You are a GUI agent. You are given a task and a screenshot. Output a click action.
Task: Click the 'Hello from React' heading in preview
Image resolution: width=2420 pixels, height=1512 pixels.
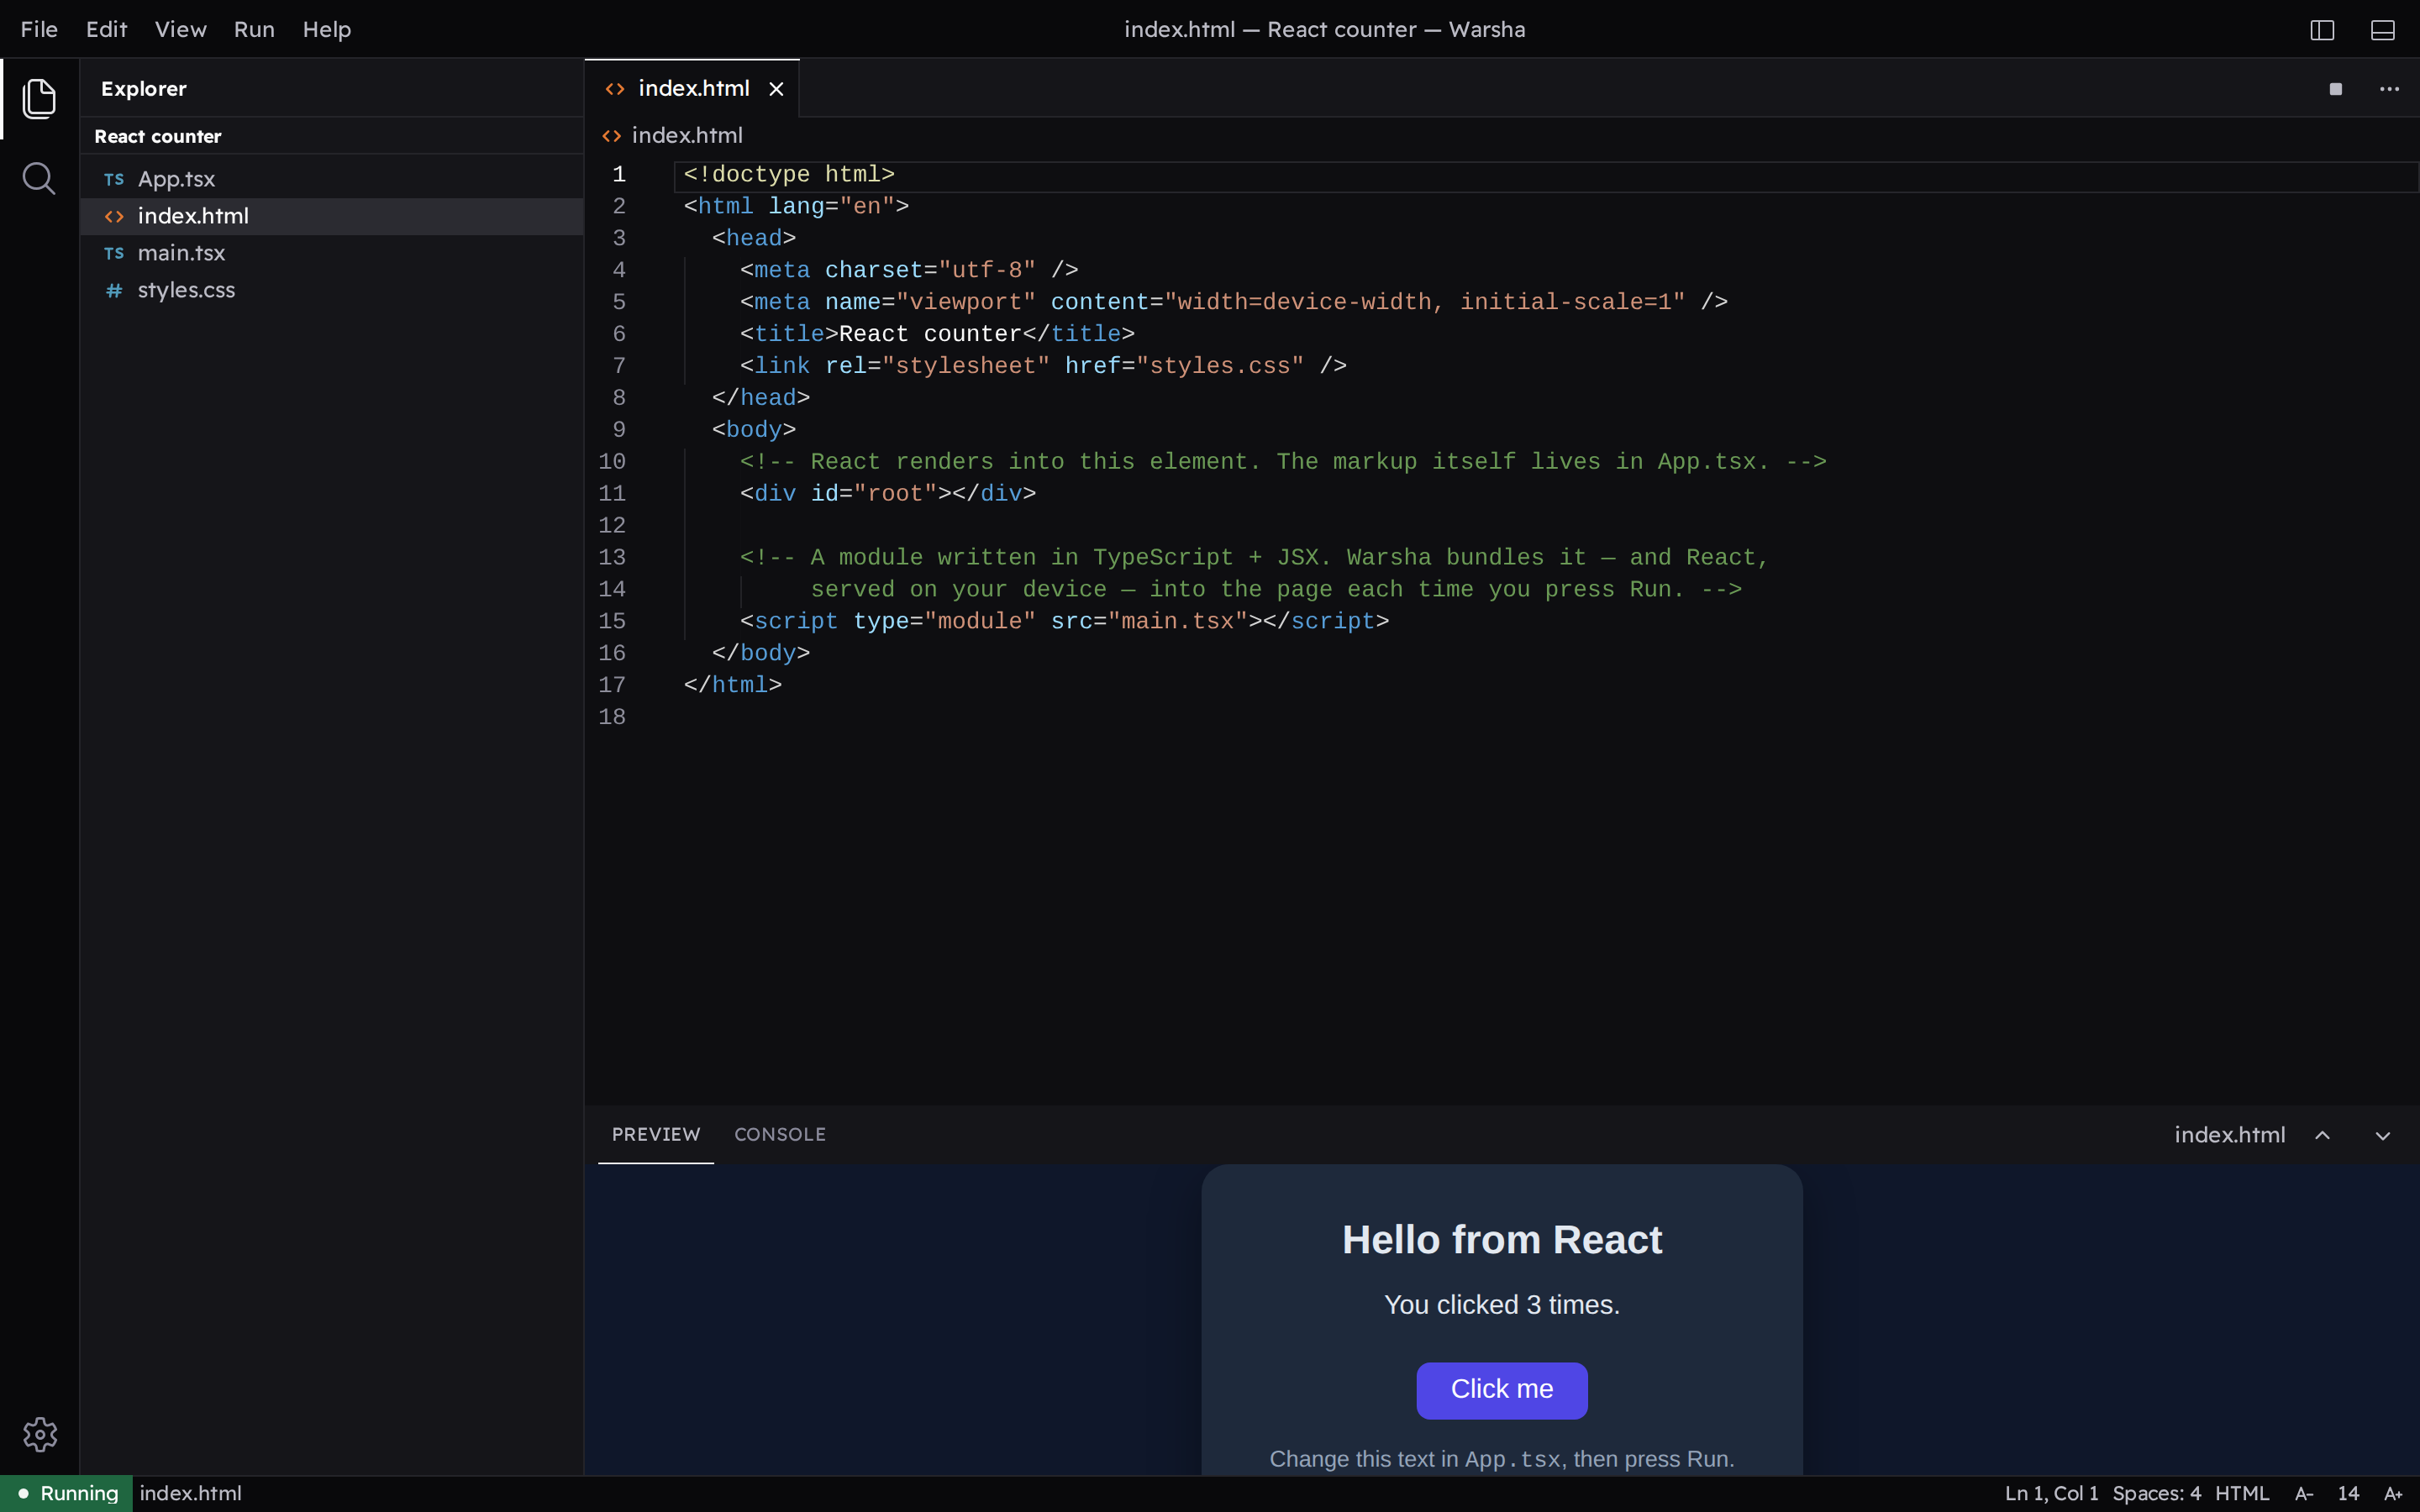(1502, 1240)
